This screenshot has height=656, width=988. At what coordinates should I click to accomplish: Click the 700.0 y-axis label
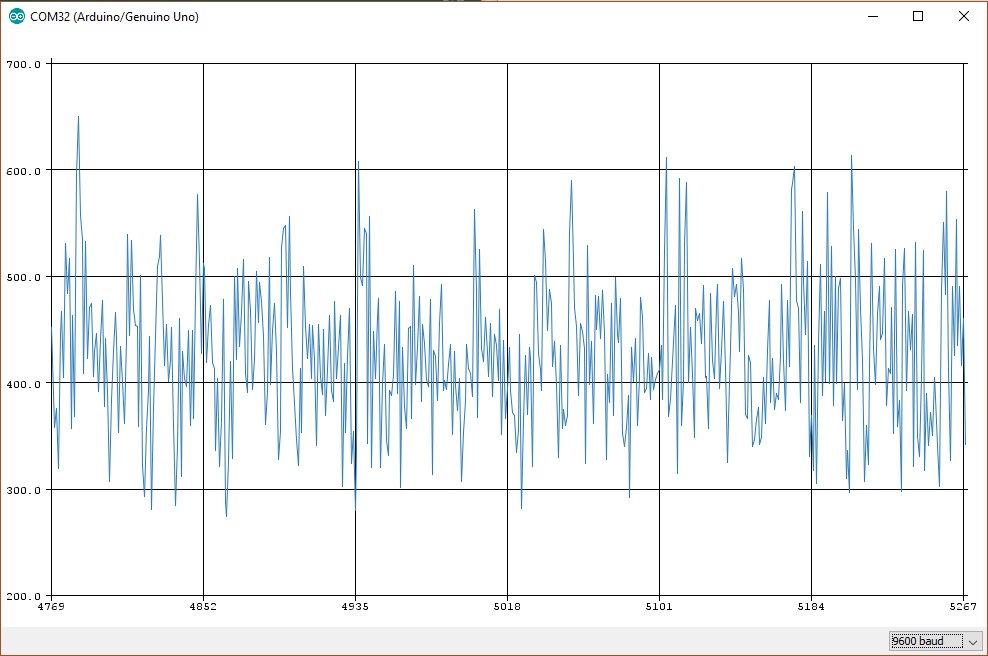(x=23, y=64)
